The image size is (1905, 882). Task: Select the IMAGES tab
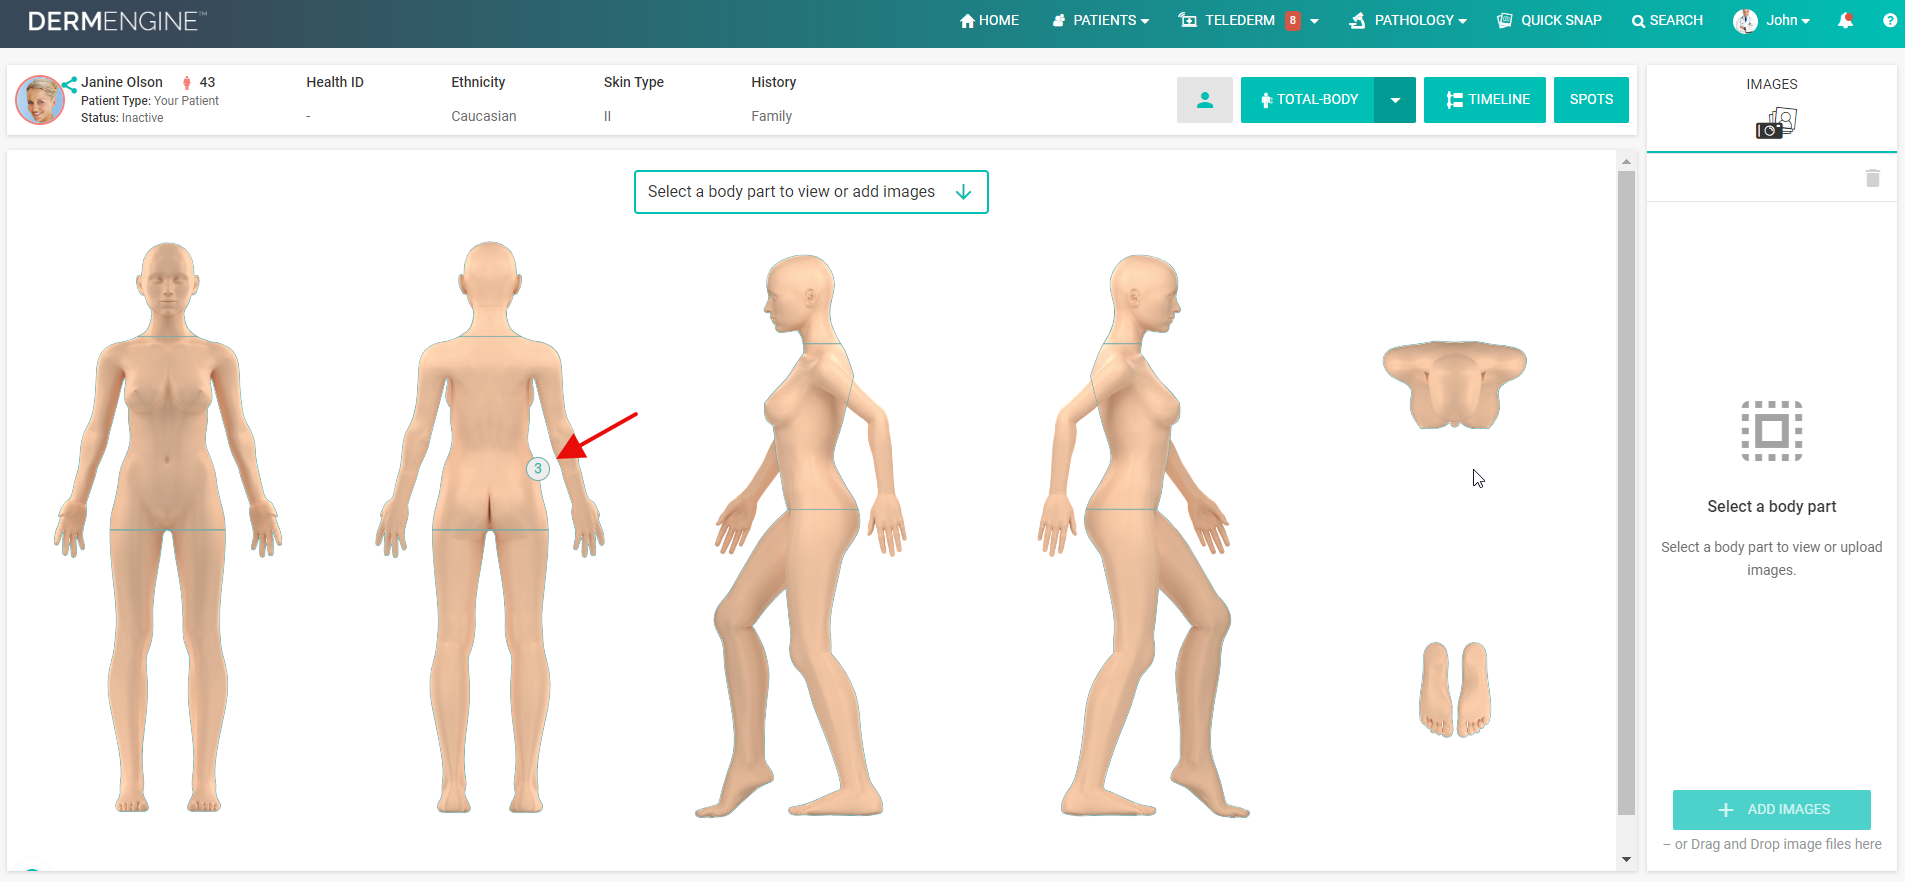[1772, 108]
